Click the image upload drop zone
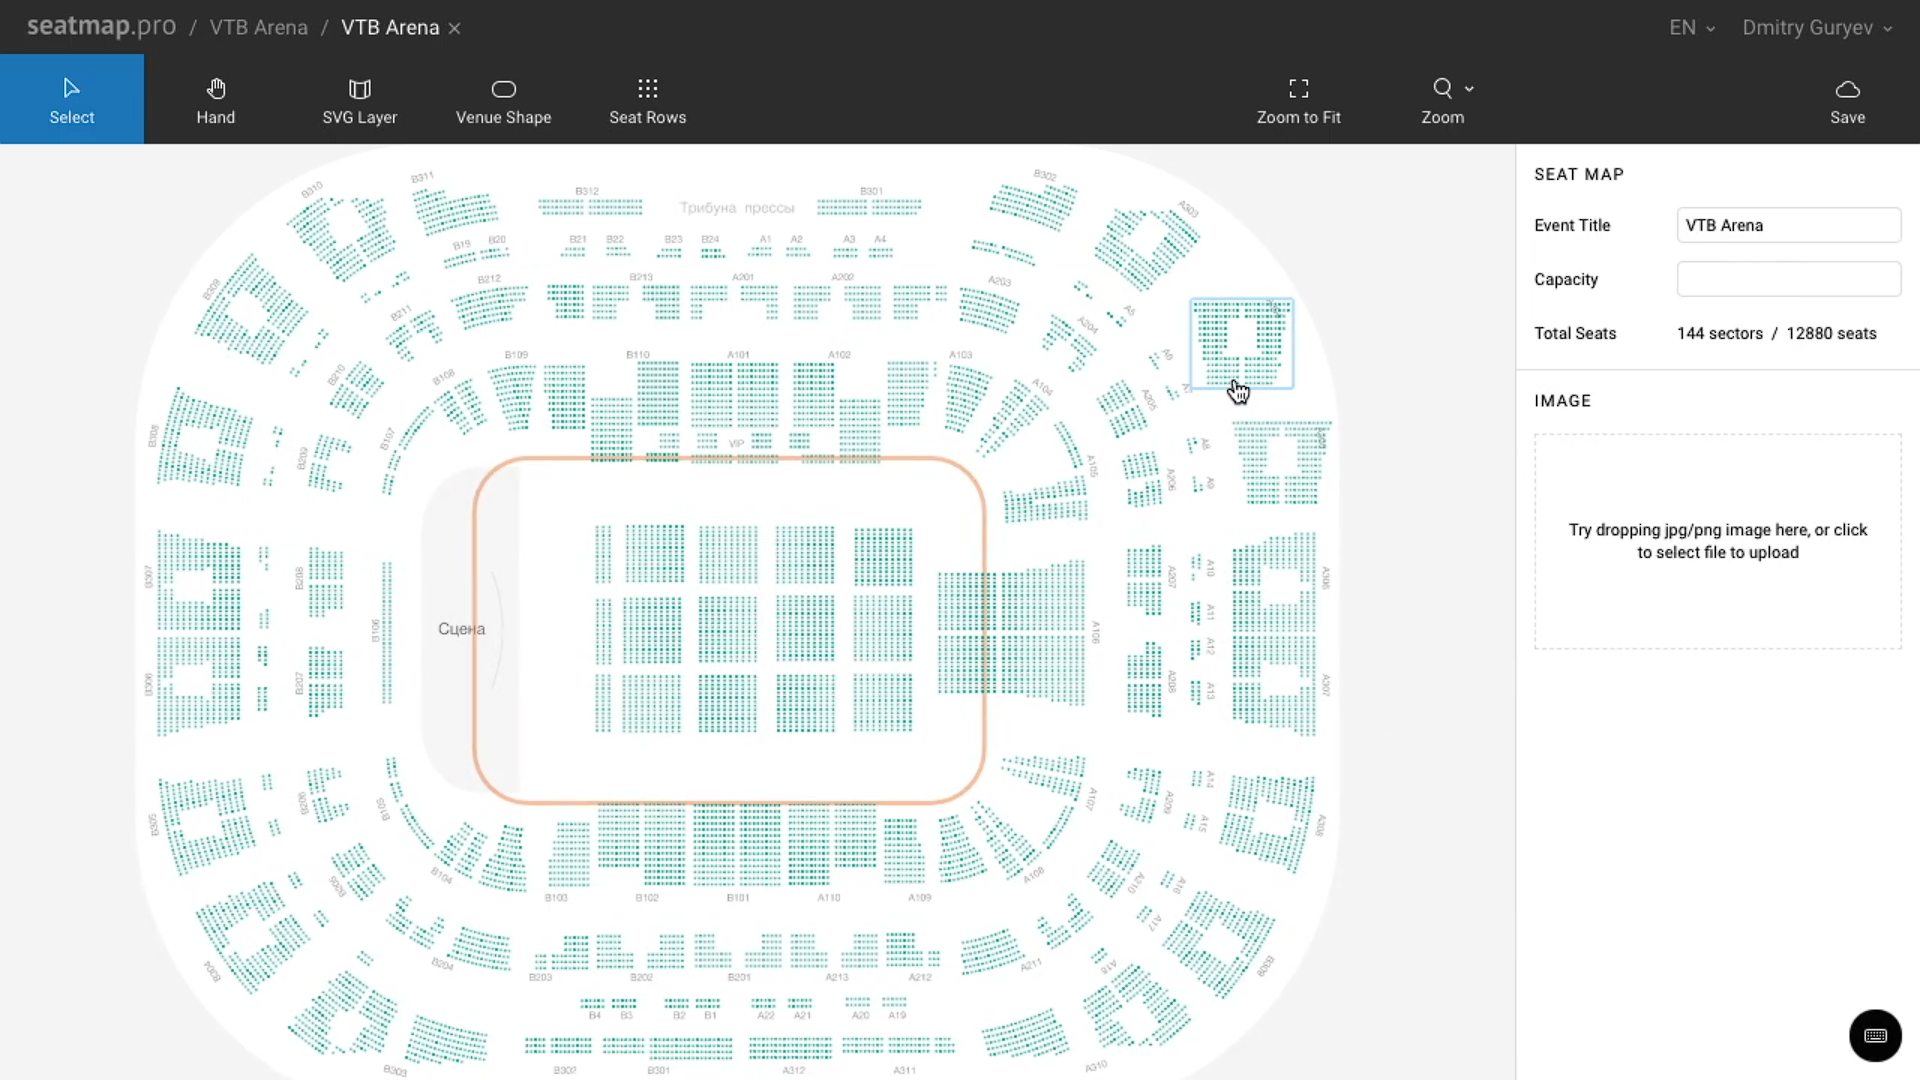Viewport: 1920px width, 1080px height. tap(1717, 541)
